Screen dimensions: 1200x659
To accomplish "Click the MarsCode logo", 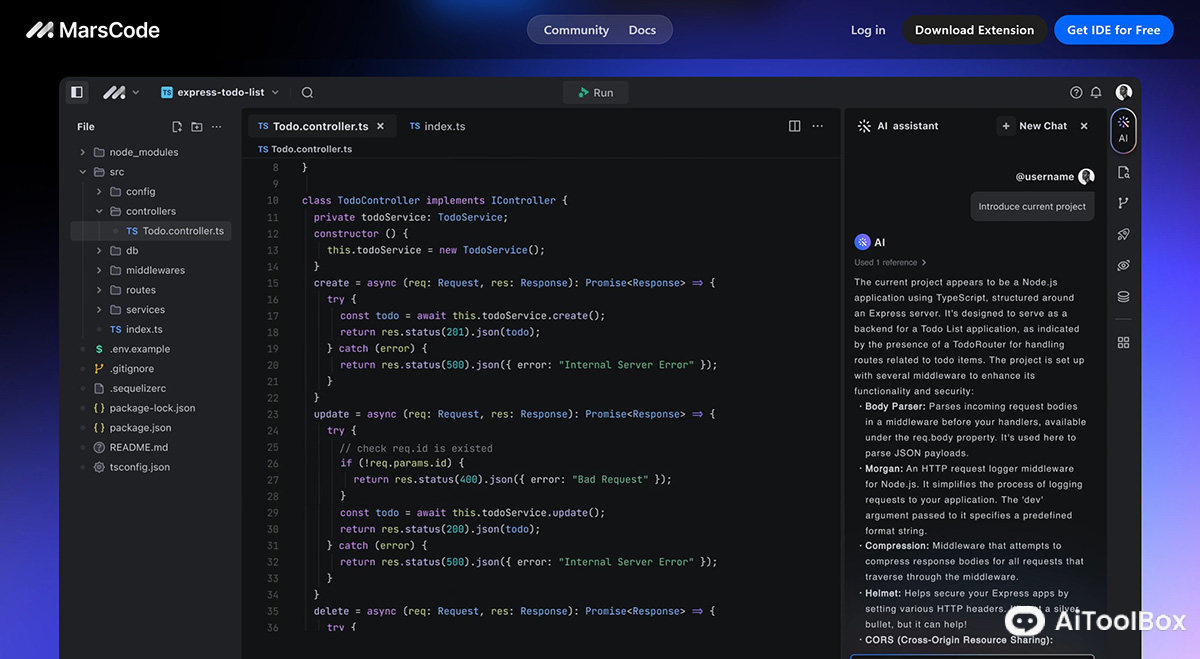I will click(92, 30).
